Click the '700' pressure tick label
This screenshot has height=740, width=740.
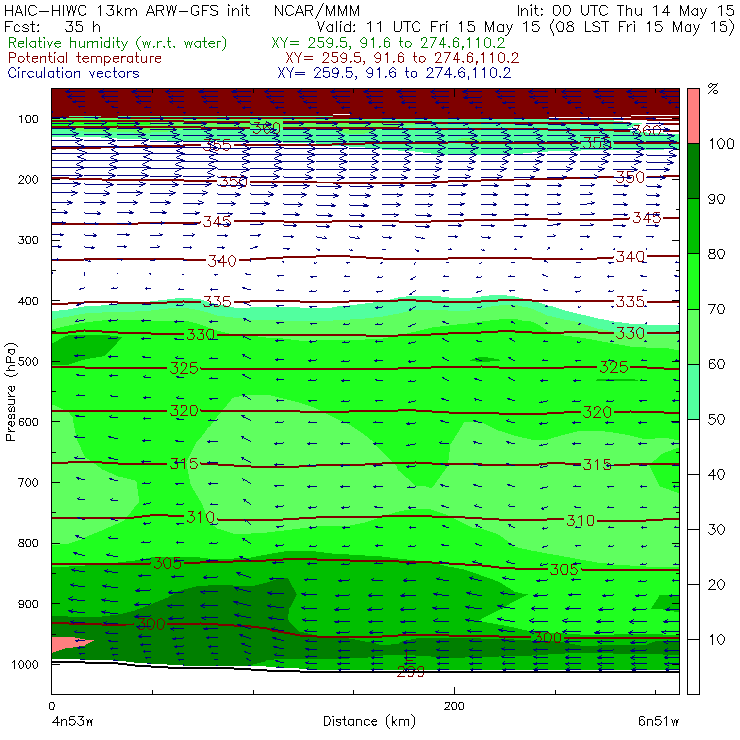point(28,482)
